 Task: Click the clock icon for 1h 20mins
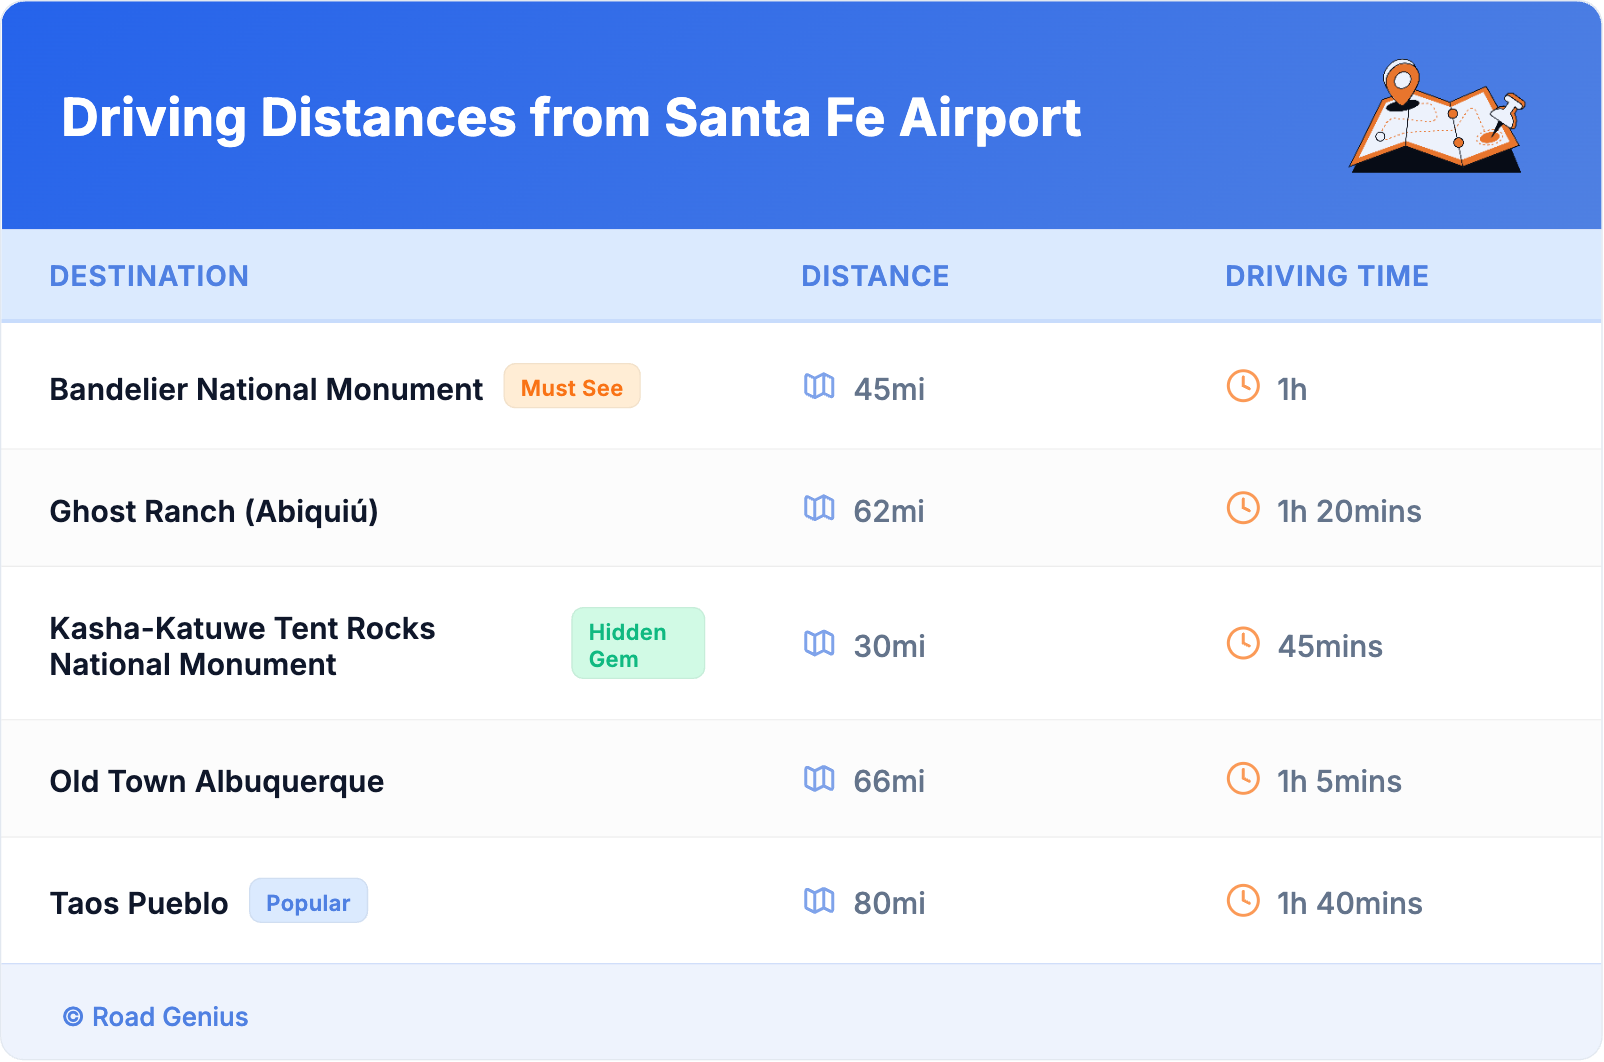[1241, 511]
